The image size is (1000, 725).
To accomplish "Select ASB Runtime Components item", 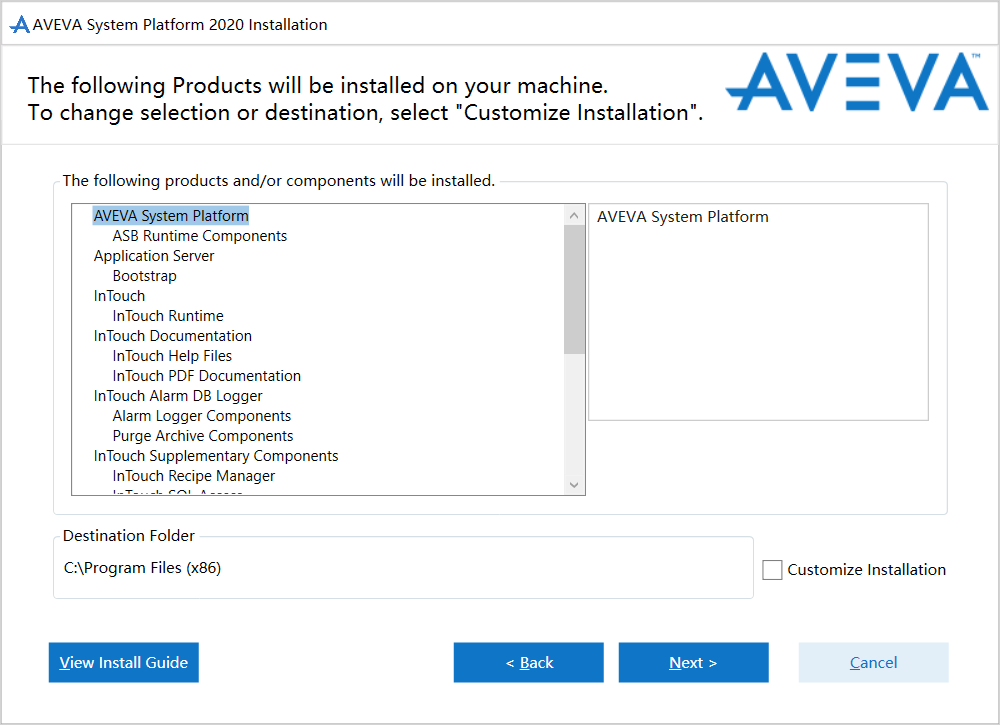I will (200, 236).
